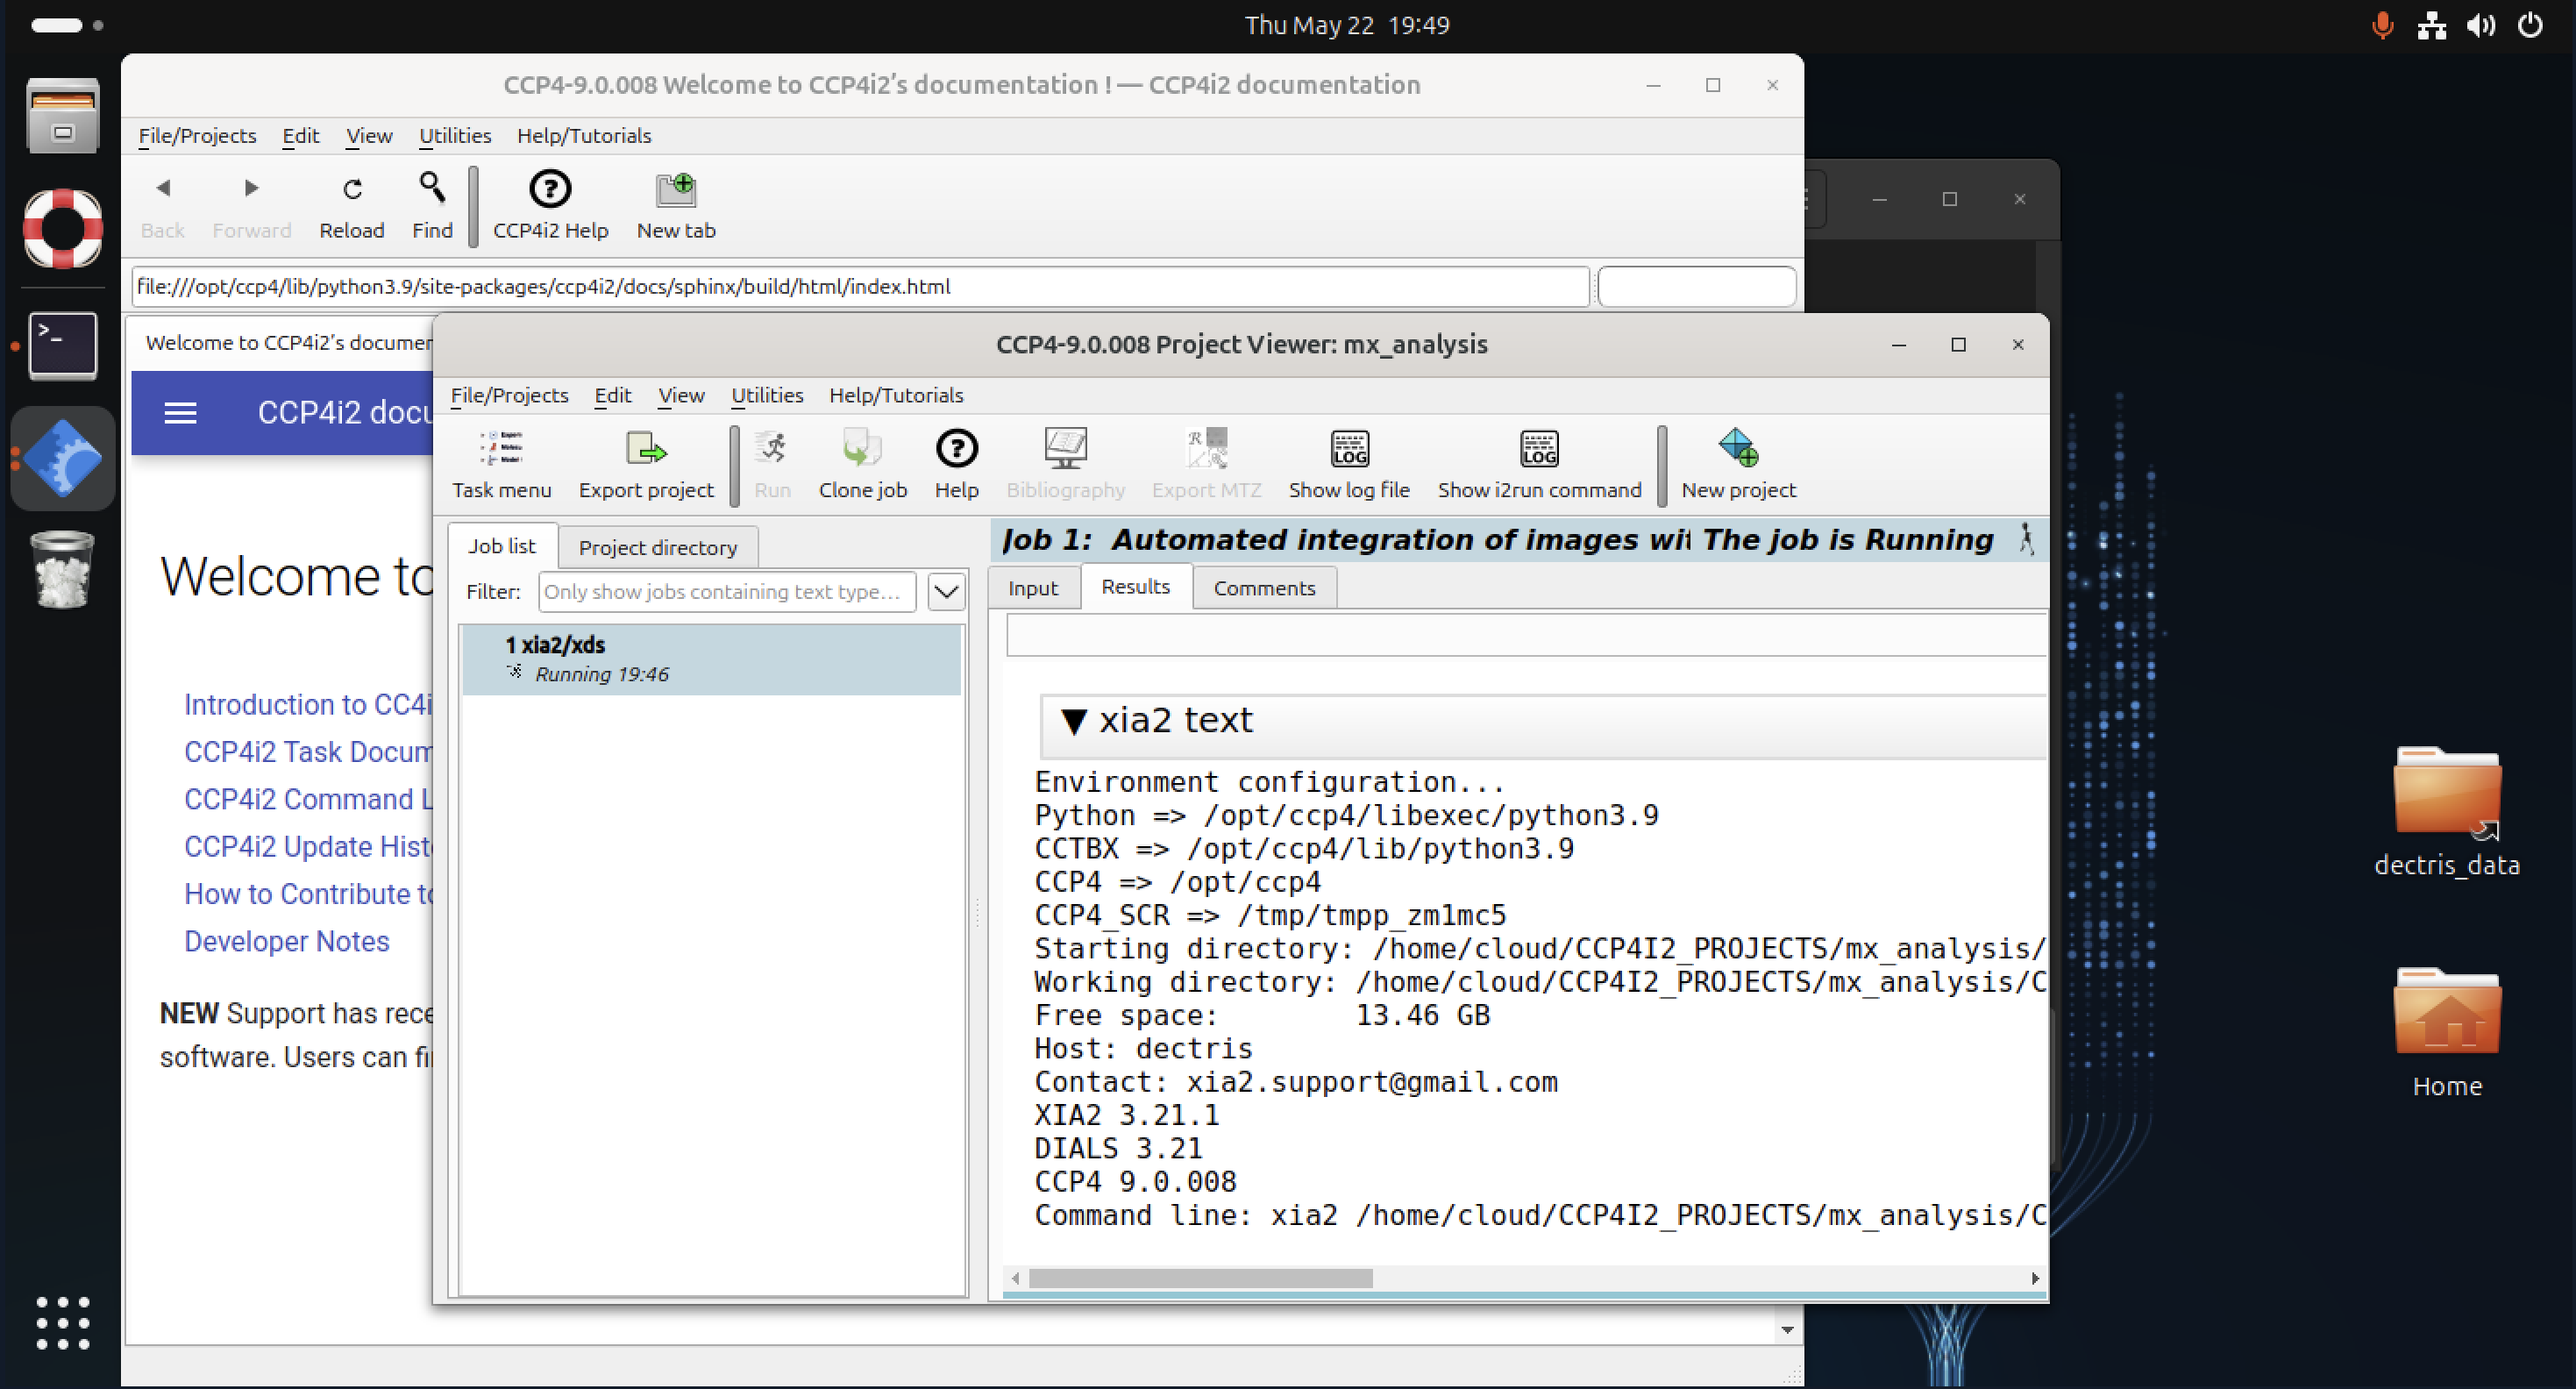Switch to the Project directory tab
Image resolution: width=2576 pixels, height=1389 pixels.
657,548
